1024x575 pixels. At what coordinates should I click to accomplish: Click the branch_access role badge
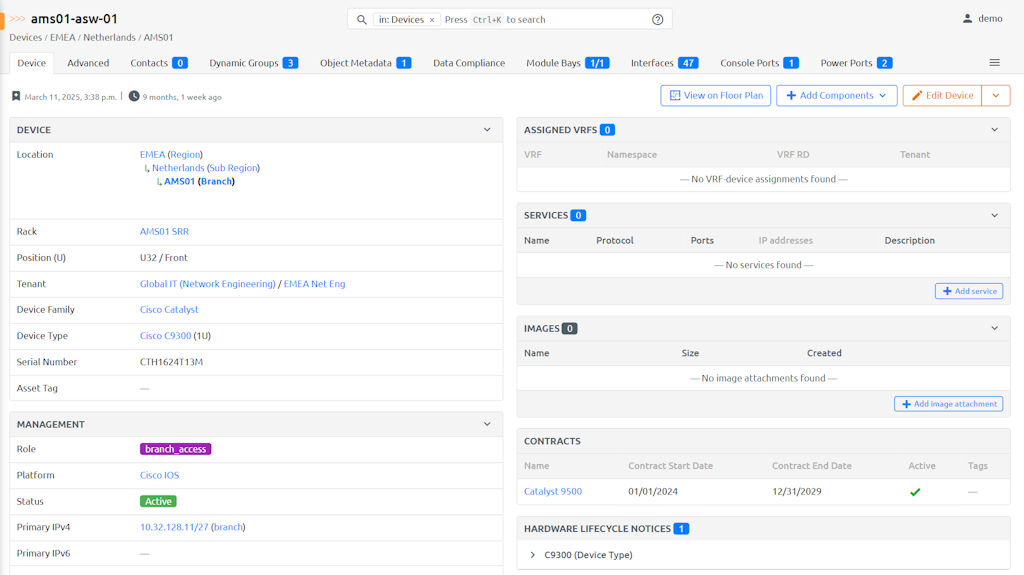(175, 449)
